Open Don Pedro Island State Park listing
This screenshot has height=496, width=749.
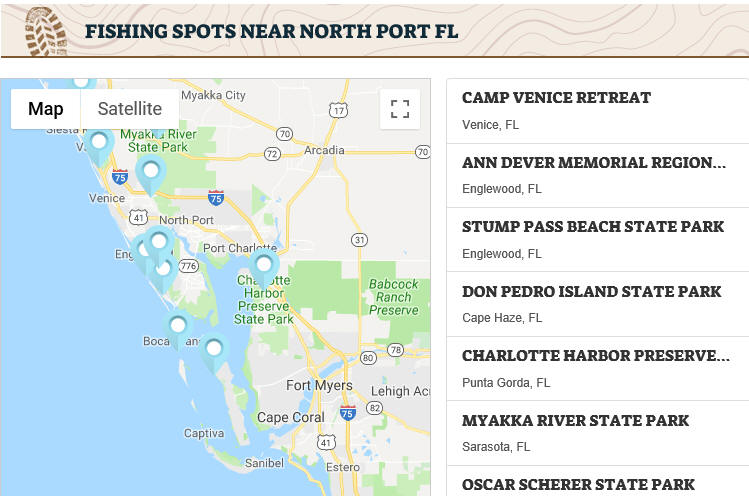[598, 304]
